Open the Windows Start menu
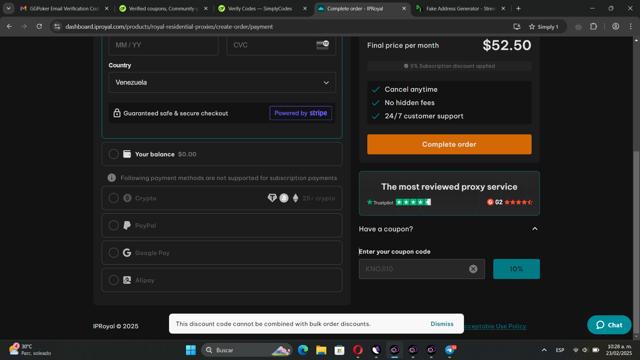Viewport: 640px width, 360px height. point(191,350)
